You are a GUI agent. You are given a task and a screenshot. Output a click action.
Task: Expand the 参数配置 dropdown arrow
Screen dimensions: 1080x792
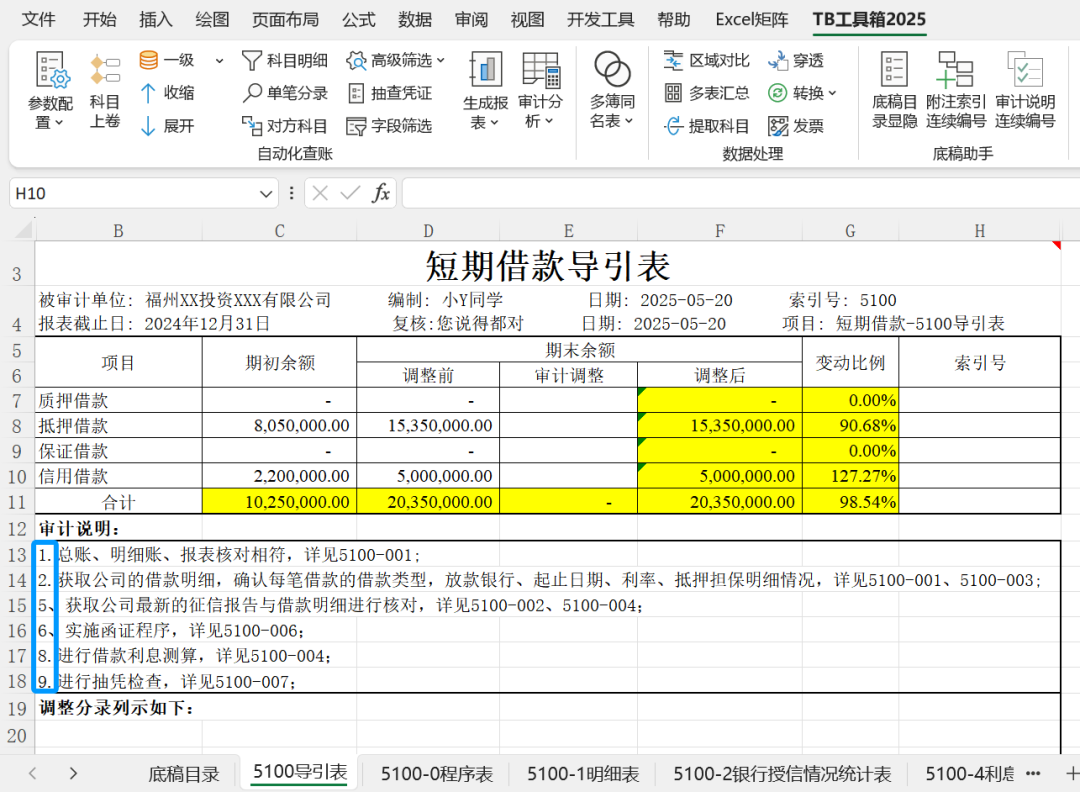pos(59,123)
